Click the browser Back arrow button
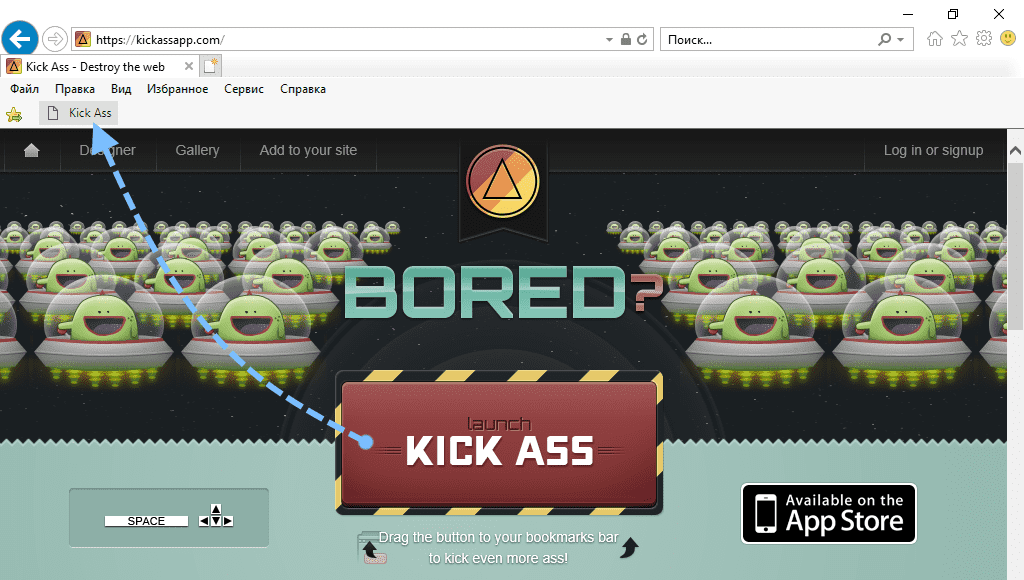 pyautogui.click(x=20, y=39)
